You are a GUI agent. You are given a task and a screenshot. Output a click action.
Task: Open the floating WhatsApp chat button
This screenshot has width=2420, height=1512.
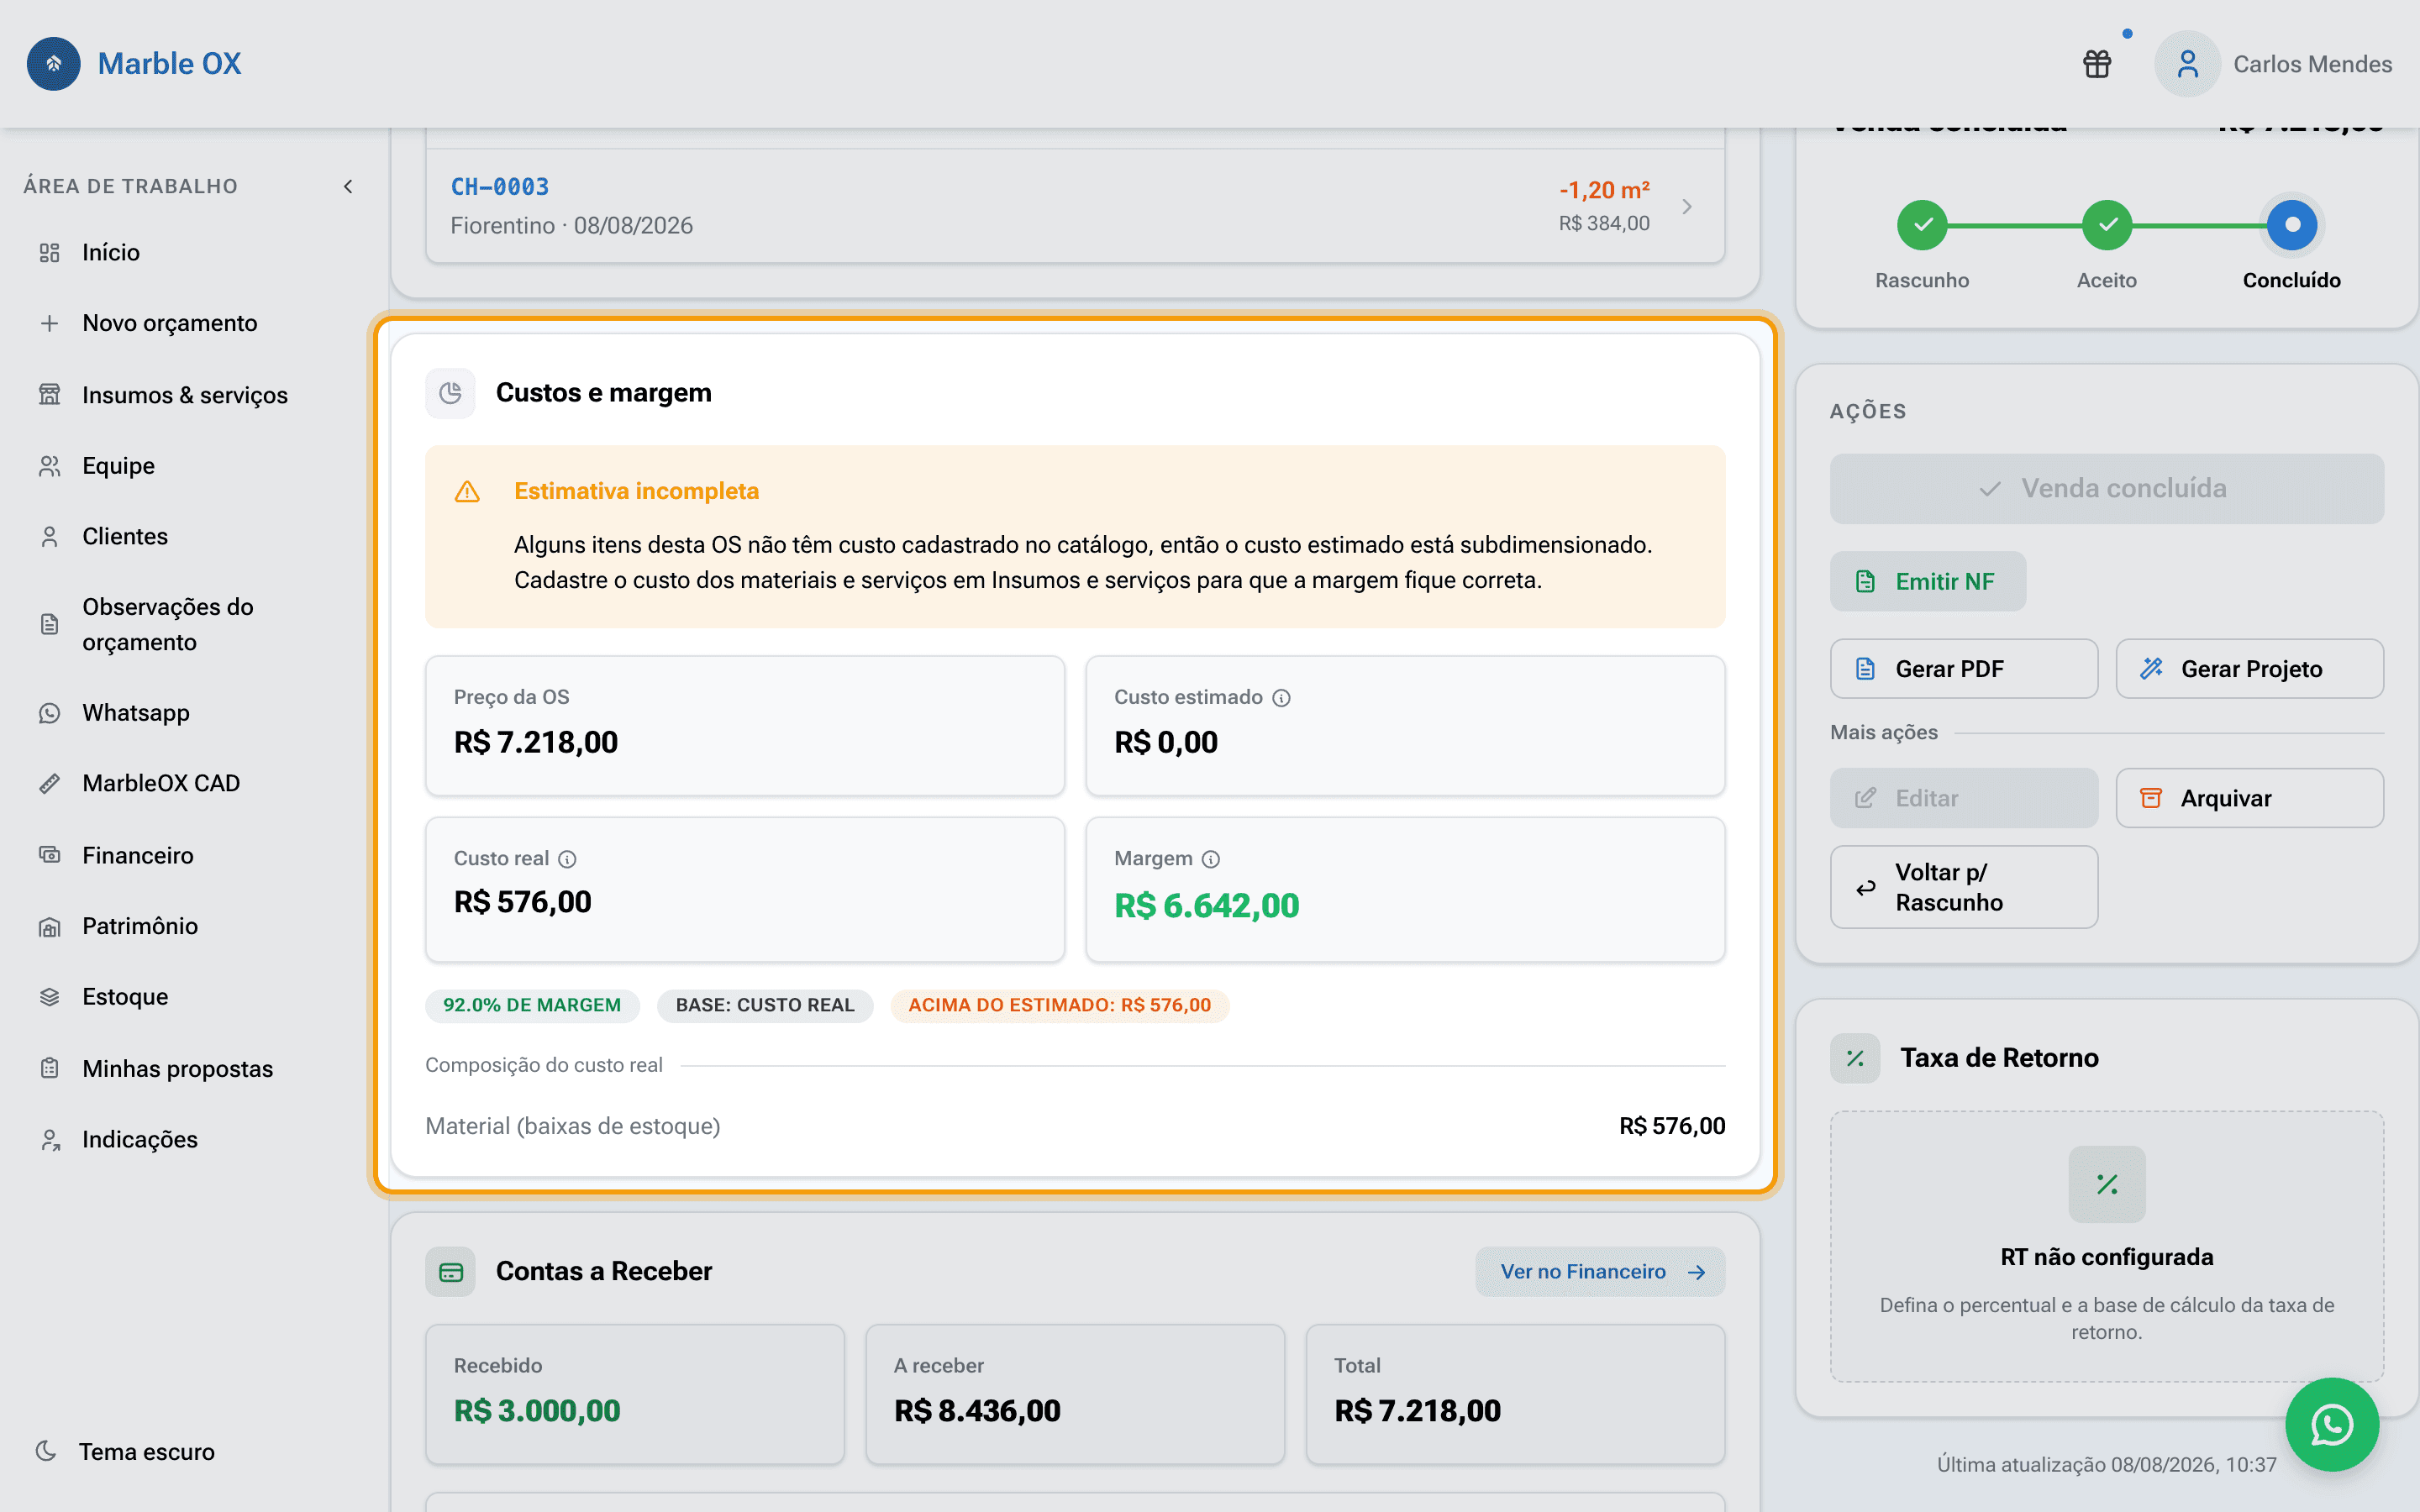pyautogui.click(x=2332, y=1425)
